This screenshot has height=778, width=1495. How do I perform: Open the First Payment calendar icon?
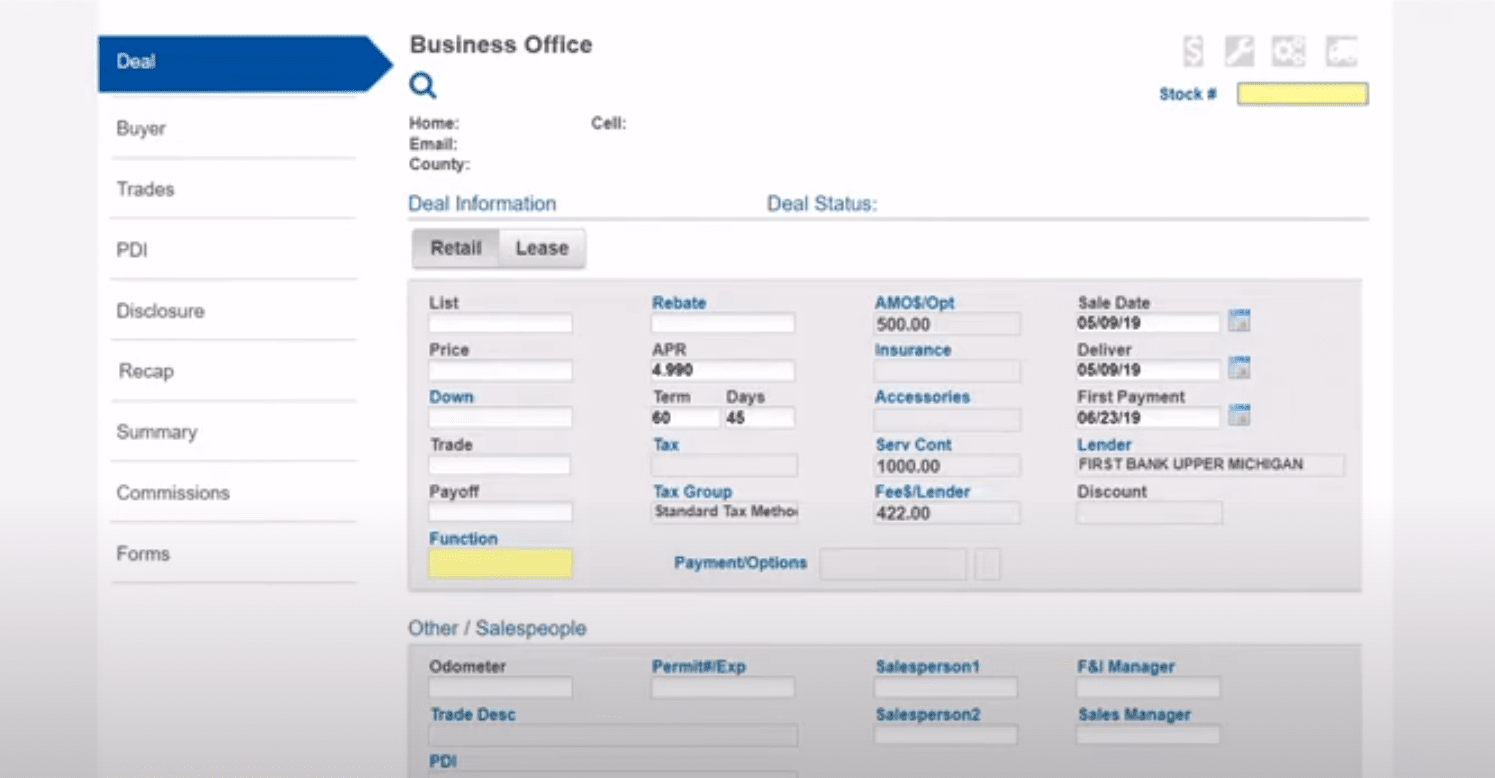[x=1239, y=415]
